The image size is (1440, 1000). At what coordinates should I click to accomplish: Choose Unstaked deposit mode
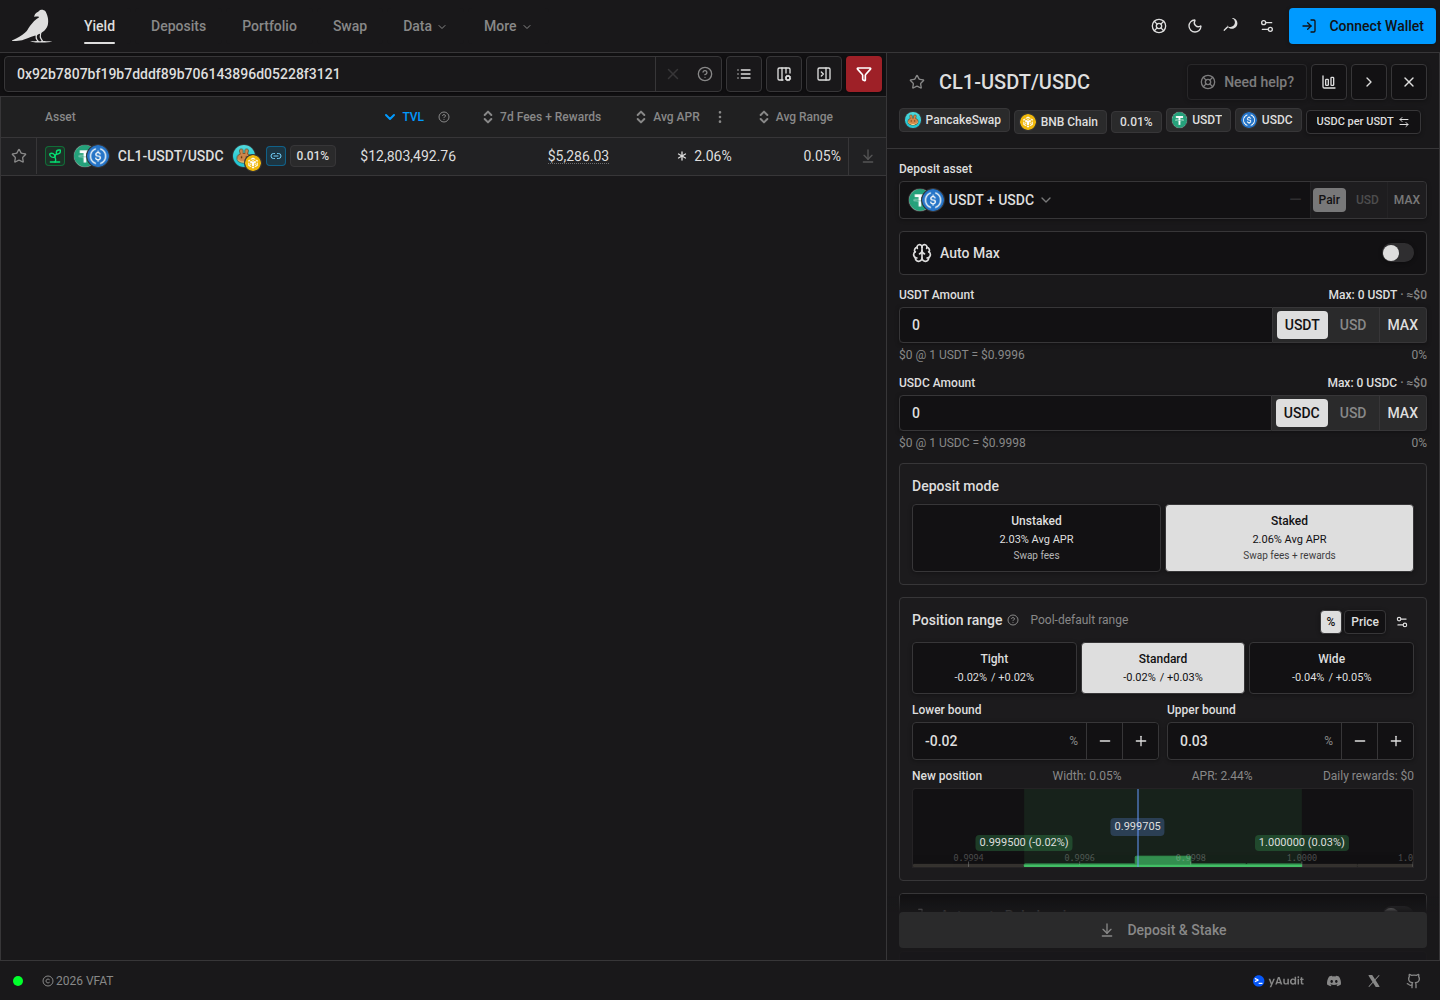1036,538
